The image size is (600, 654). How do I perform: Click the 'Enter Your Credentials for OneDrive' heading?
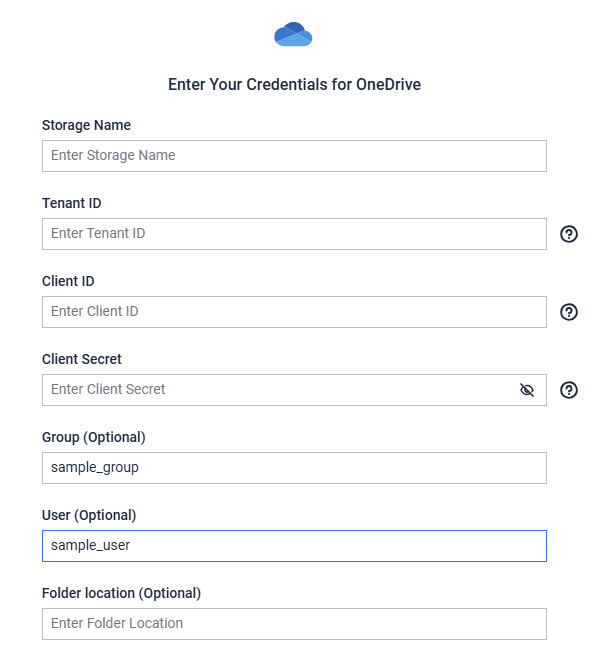point(294,84)
